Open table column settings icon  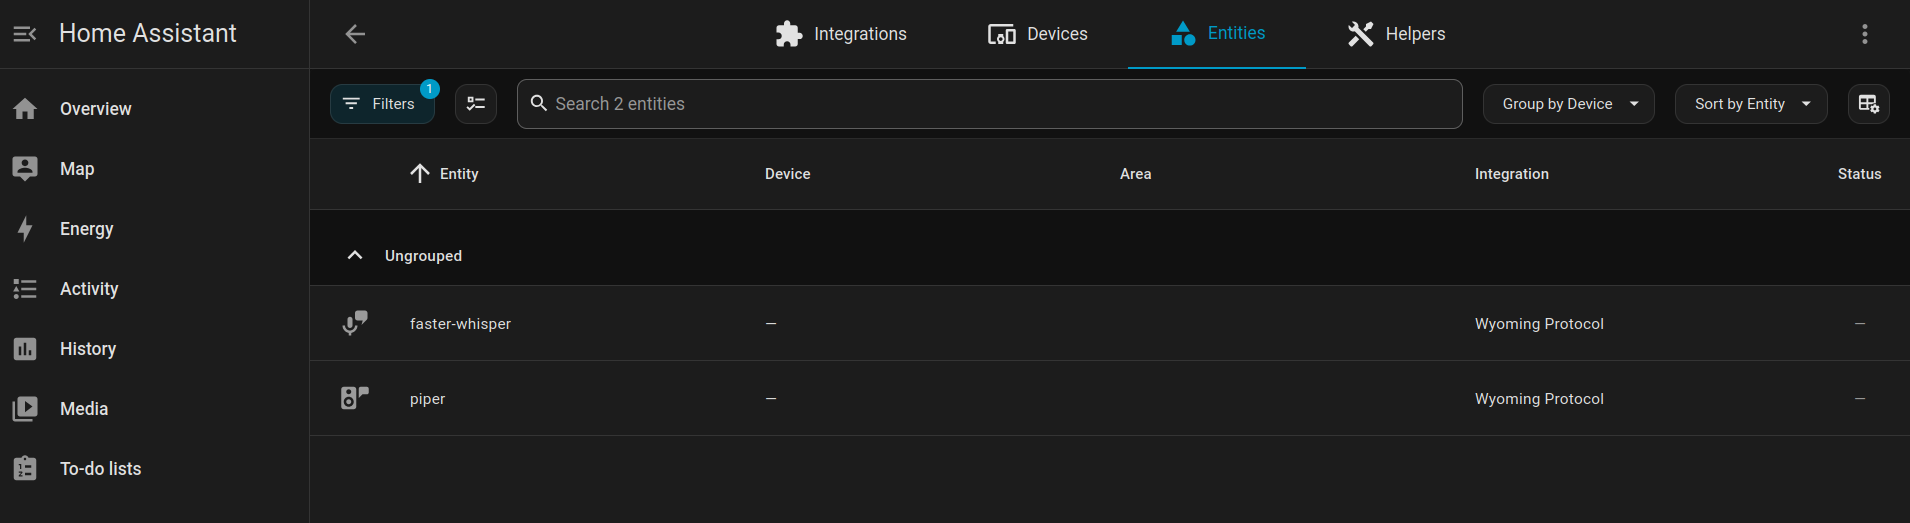pyautogui.click(x=1868, y=104)
